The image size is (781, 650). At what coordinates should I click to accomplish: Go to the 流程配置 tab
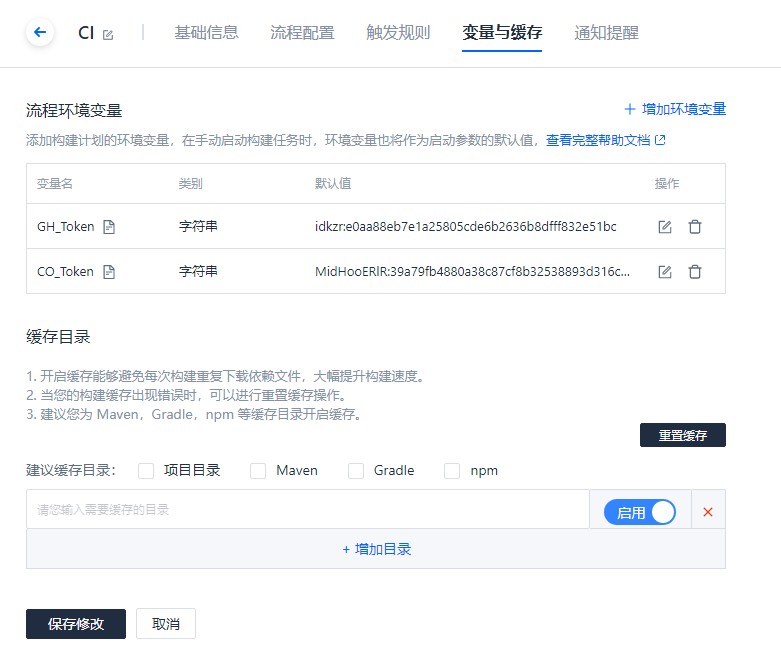[x=302, y=33]
